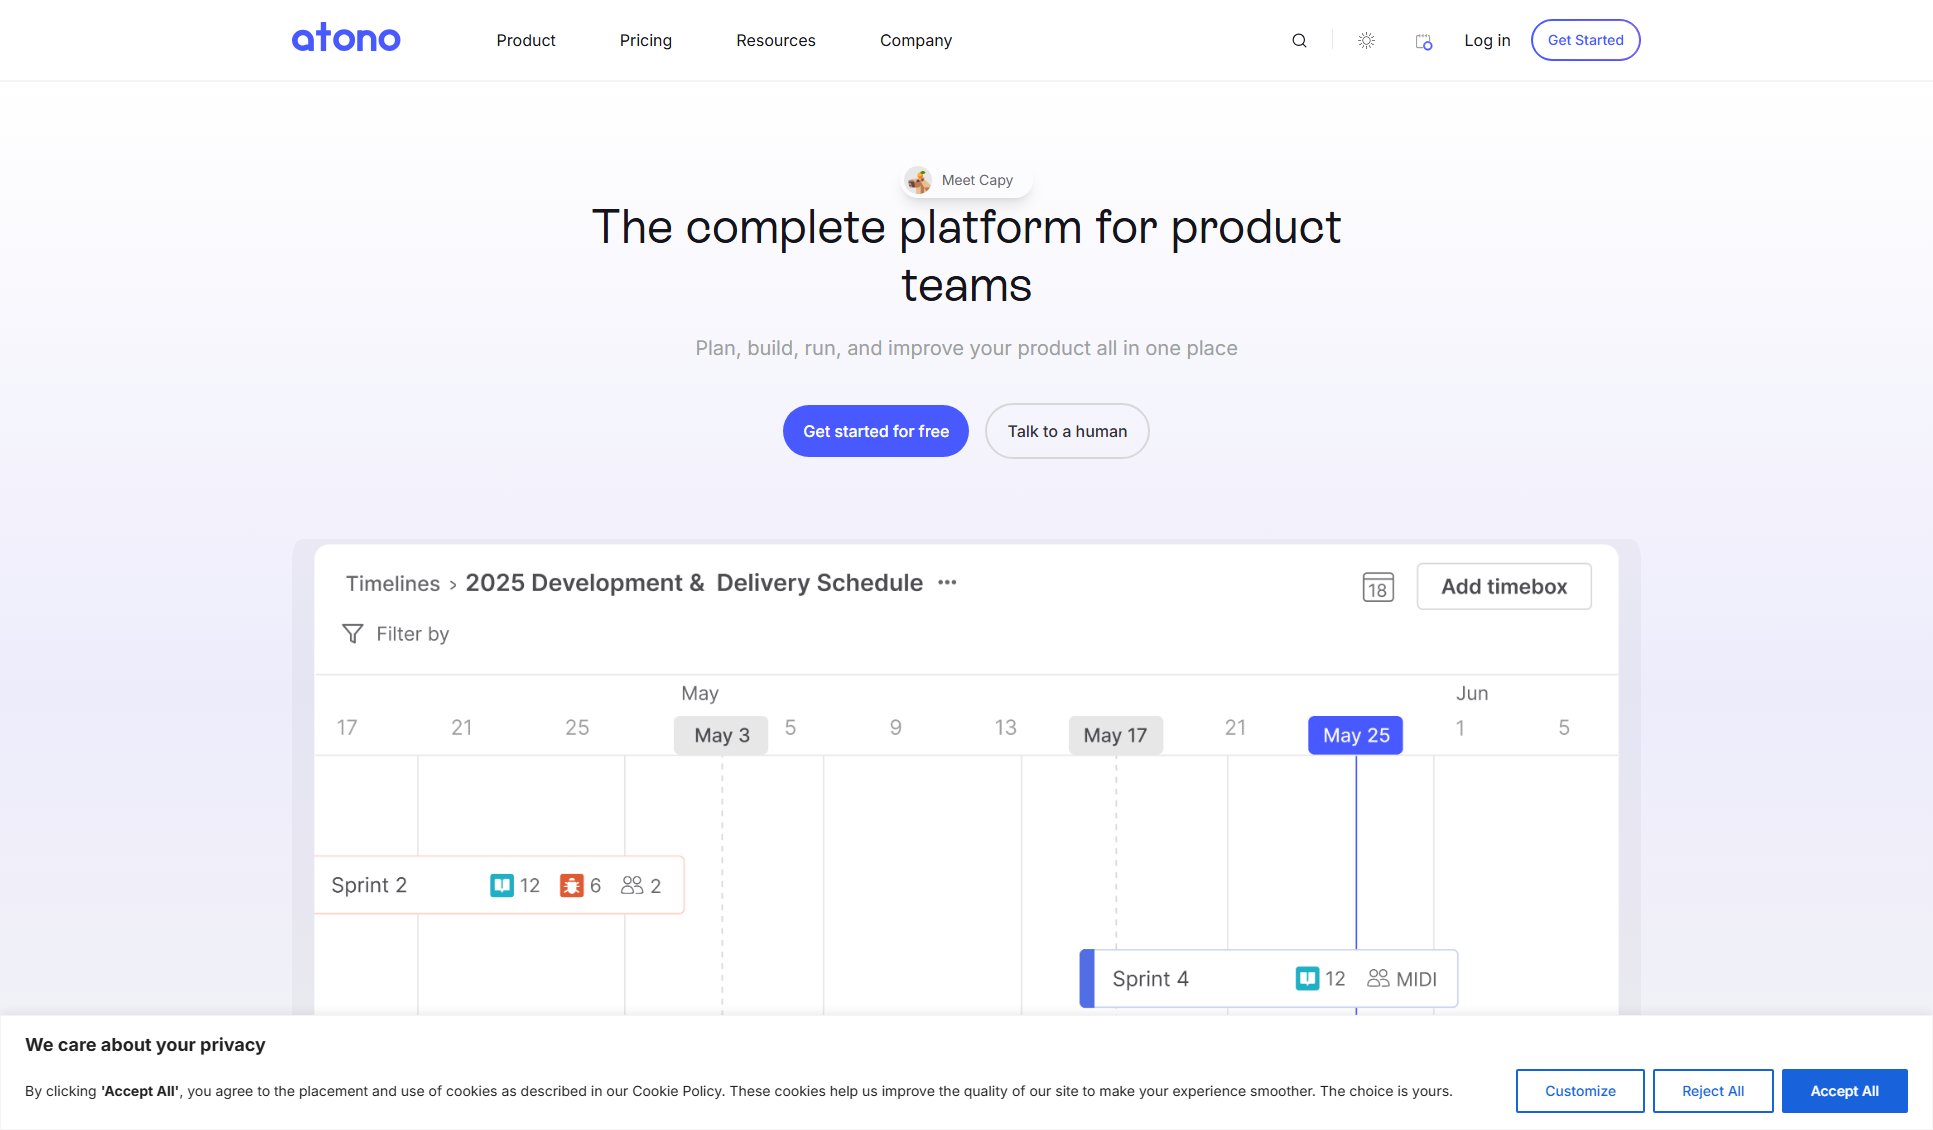The image size is (1933, 1130).
Task: Click the people icon in Sprint 2
Action: tap(632, 885)
